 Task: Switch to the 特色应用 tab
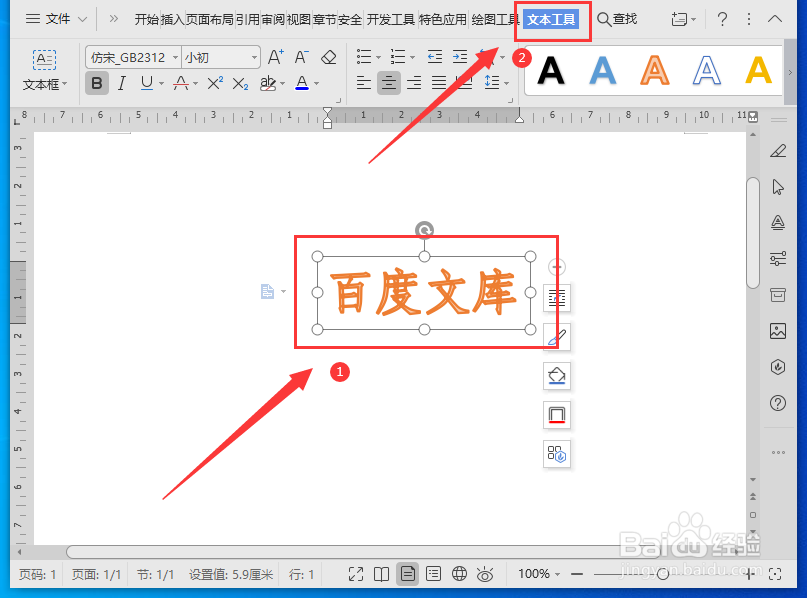click(x=443, y=20)
